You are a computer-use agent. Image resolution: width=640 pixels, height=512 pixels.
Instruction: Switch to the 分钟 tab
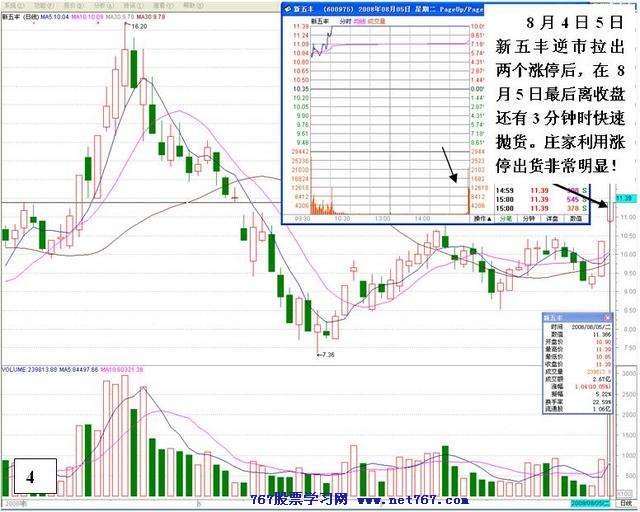(531, 218)
